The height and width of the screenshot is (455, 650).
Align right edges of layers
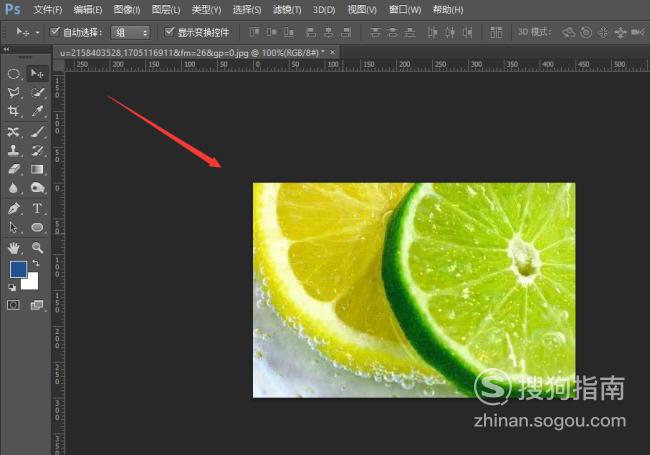346,32
